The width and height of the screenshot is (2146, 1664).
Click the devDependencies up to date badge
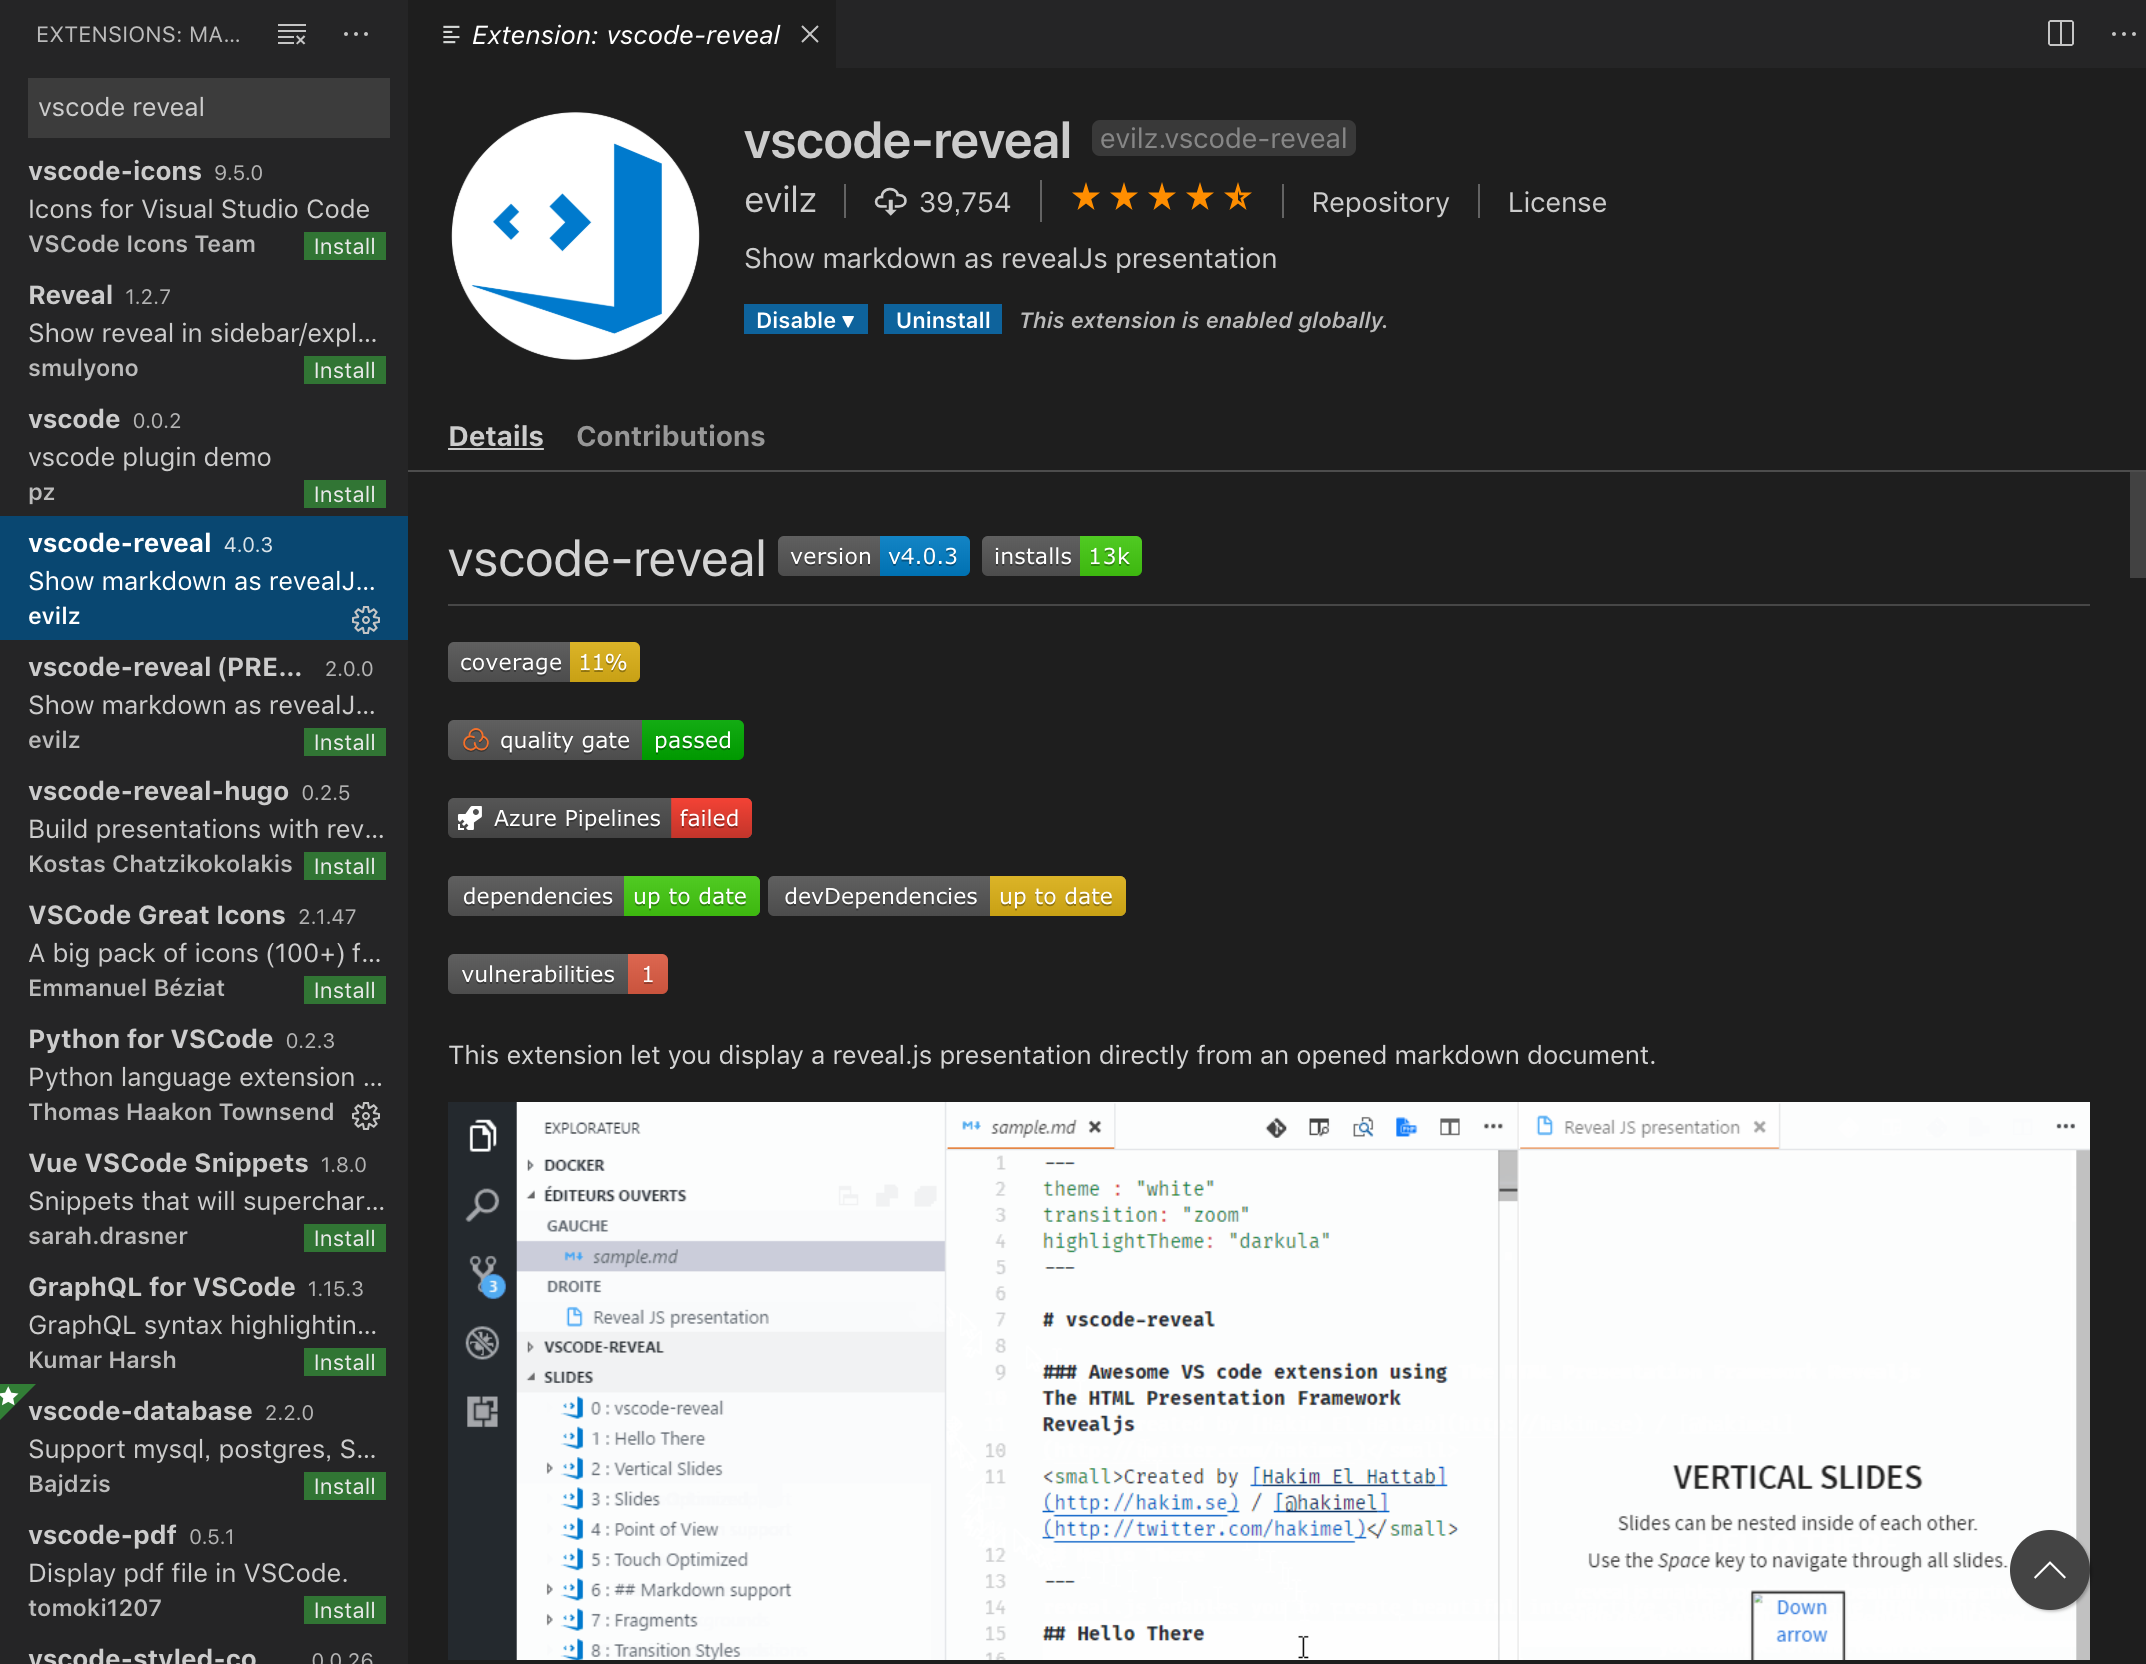pos(947,896)
